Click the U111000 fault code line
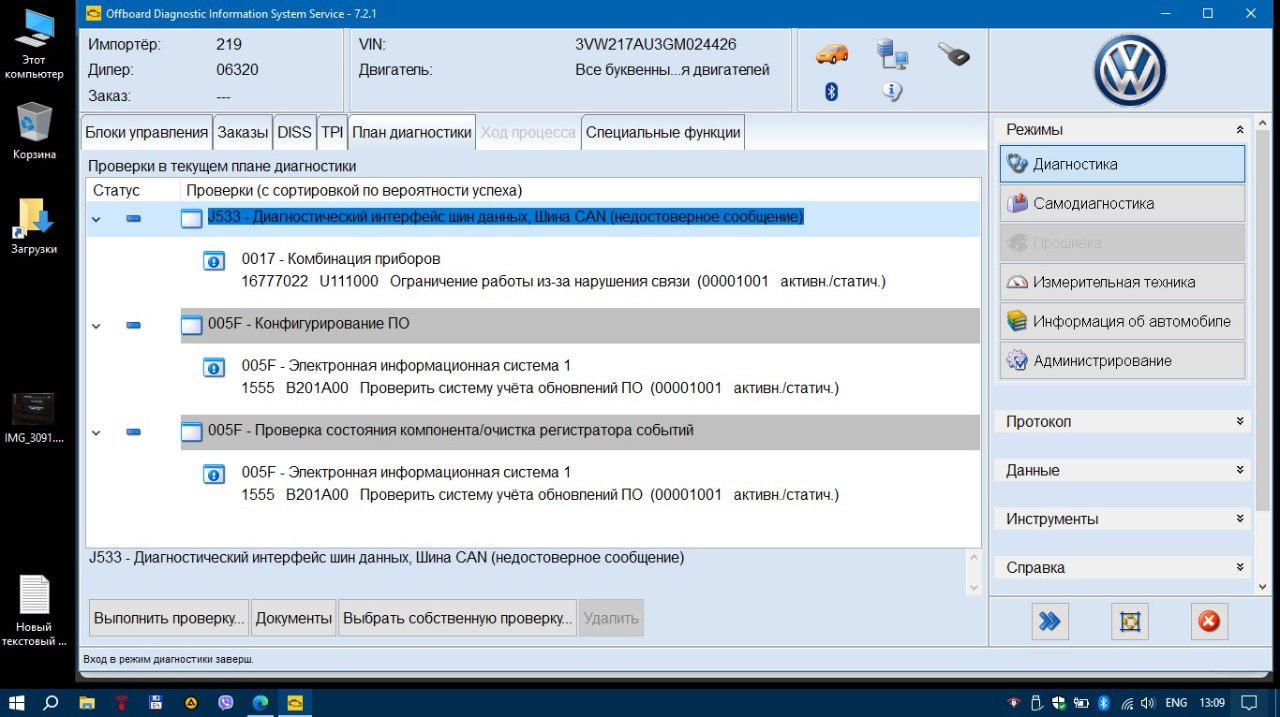The width and height of the screenshot is (1280, 717). click(564, 281)
